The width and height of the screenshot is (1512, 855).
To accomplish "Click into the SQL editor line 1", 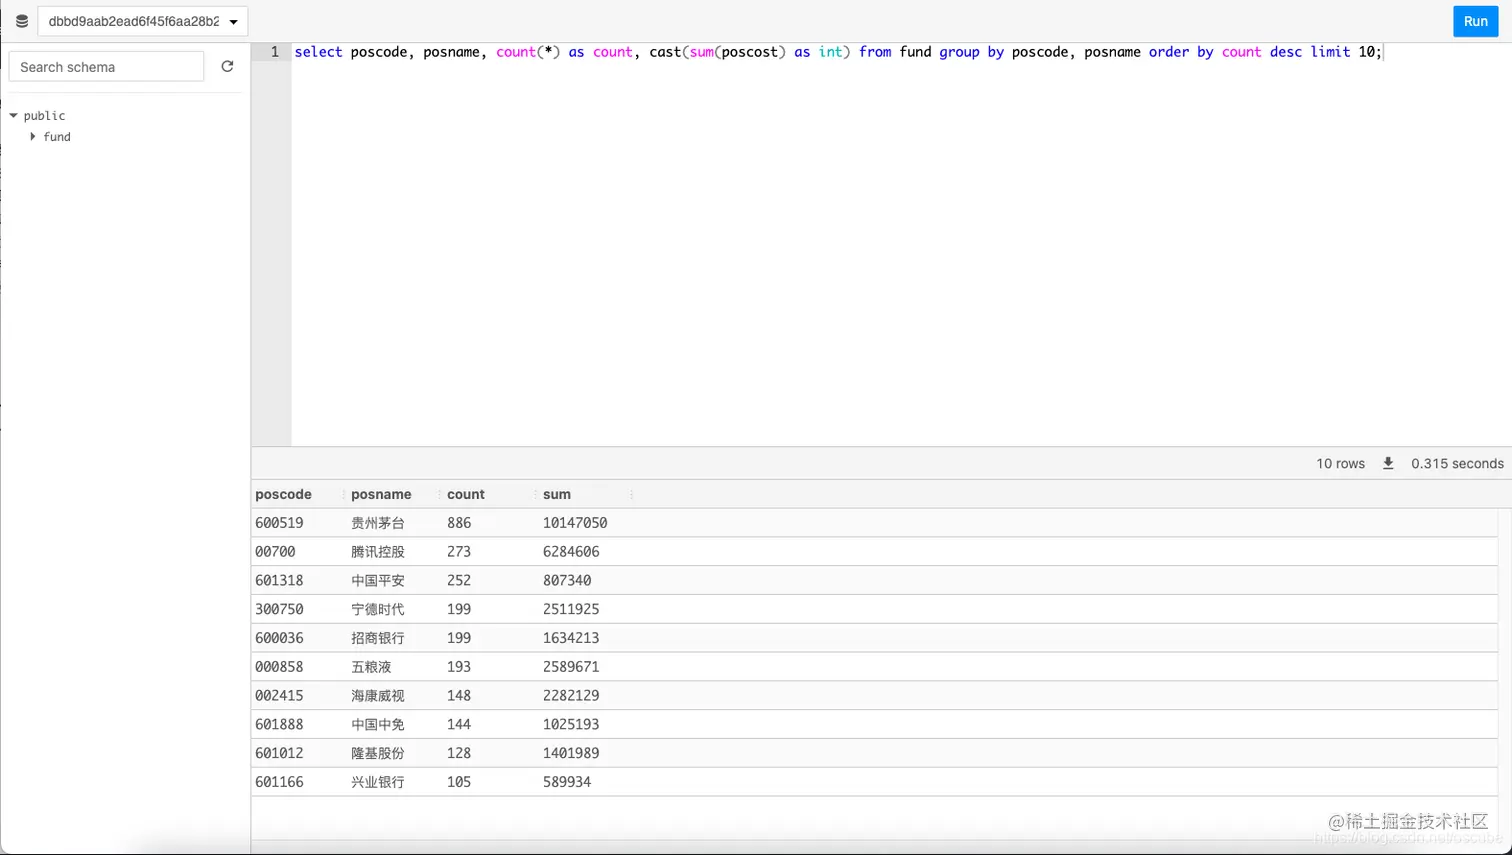I will click(x=838, y=52).
